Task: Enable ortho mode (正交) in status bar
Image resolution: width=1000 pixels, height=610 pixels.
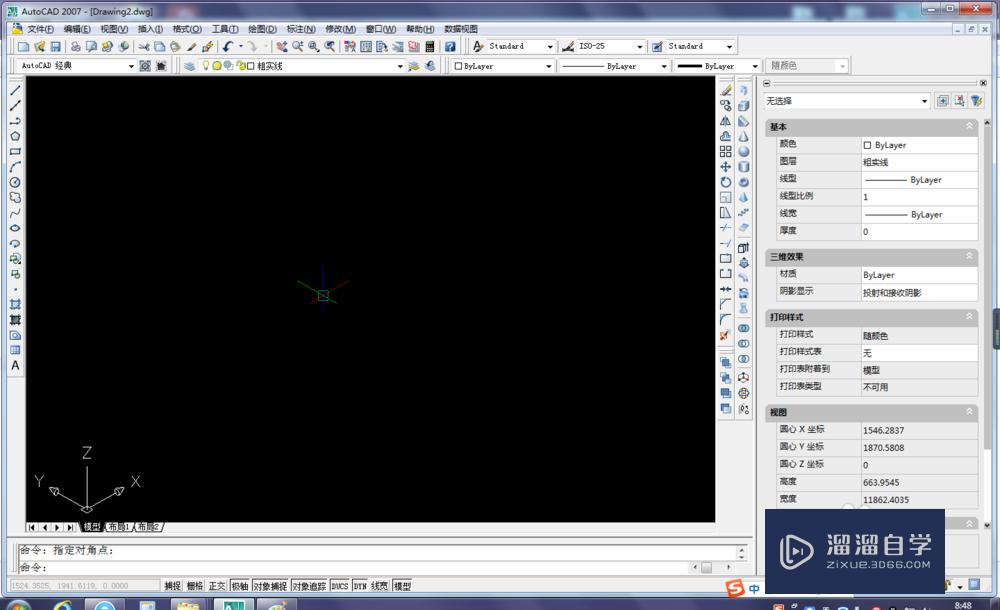Action: point(217,585)
